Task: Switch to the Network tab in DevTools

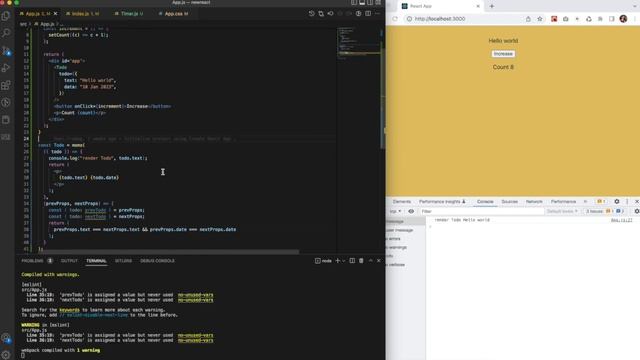Action: pyautogui.click(x=534, y=202)
